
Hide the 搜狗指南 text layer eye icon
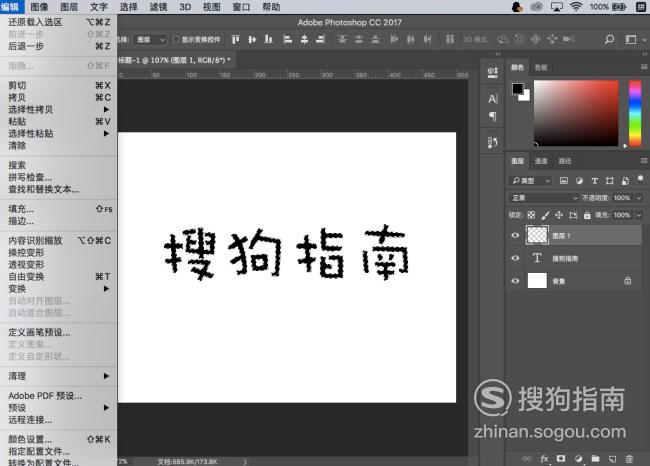coord(515,258)
